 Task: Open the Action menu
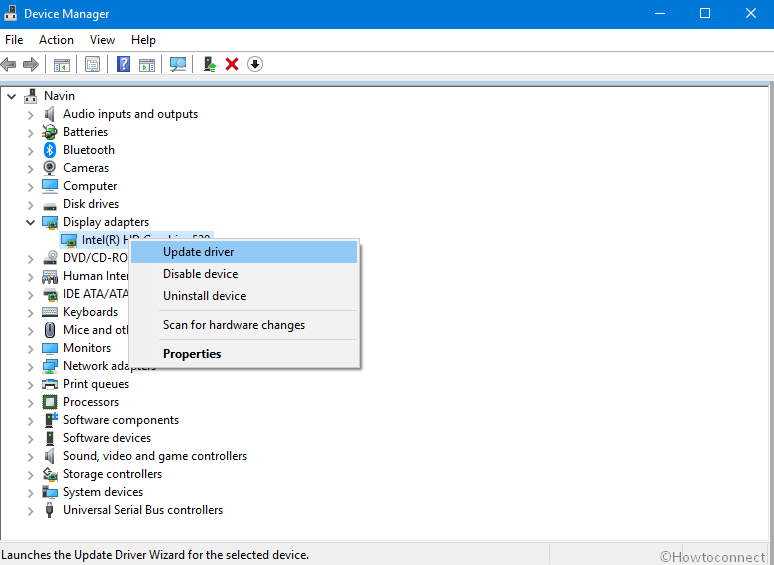pos(56,40)
